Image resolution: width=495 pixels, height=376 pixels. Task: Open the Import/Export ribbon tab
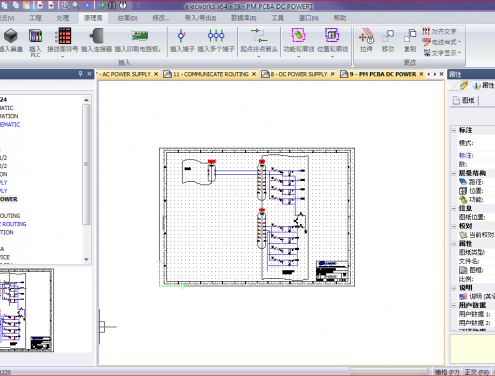(200, 18)
